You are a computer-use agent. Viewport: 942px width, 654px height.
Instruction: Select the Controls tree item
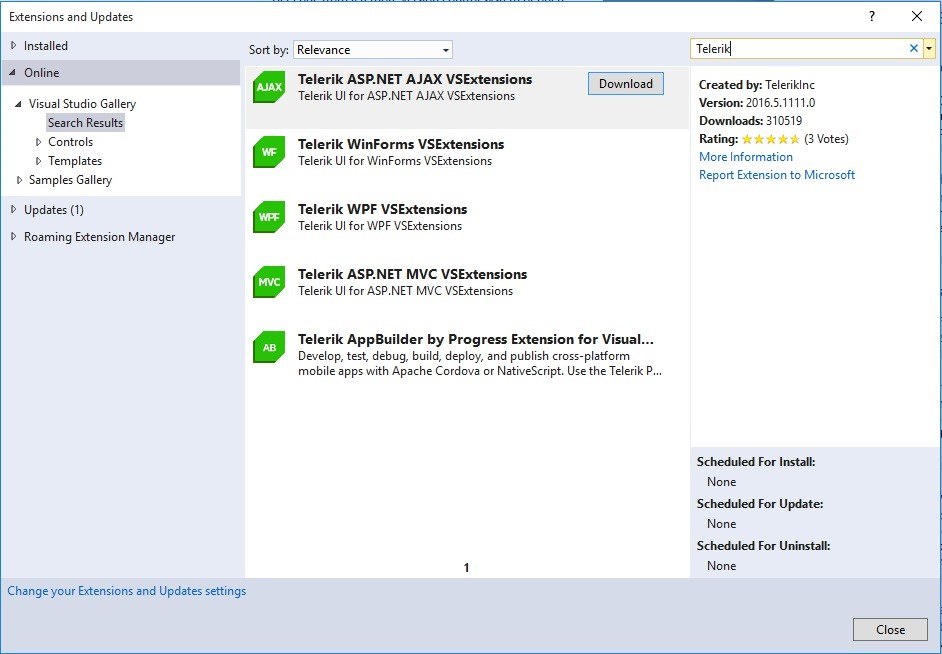tap(70, 142)
